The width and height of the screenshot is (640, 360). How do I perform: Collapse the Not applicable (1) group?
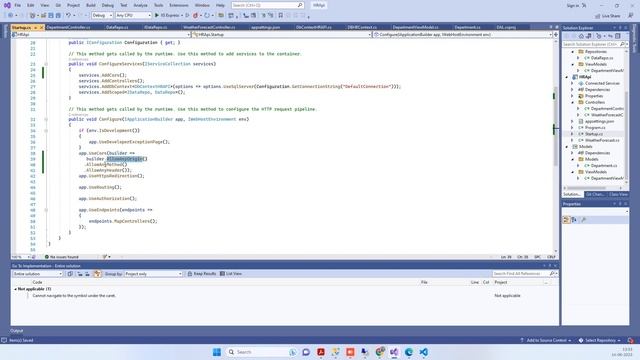click(16, 289)
